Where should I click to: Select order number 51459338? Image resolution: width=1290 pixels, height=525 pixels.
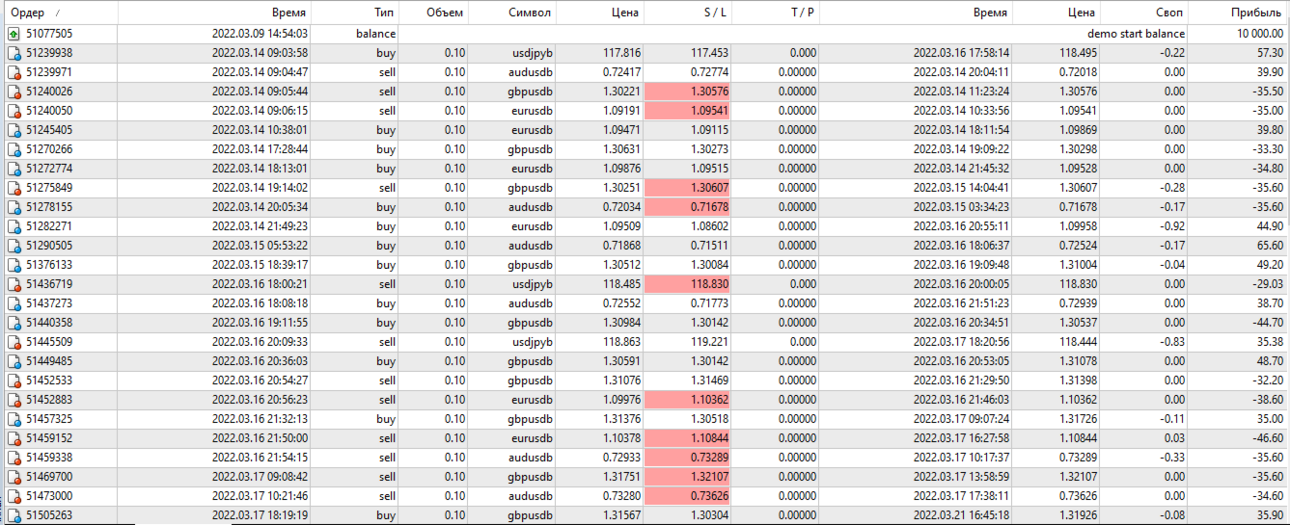point(49,457)
